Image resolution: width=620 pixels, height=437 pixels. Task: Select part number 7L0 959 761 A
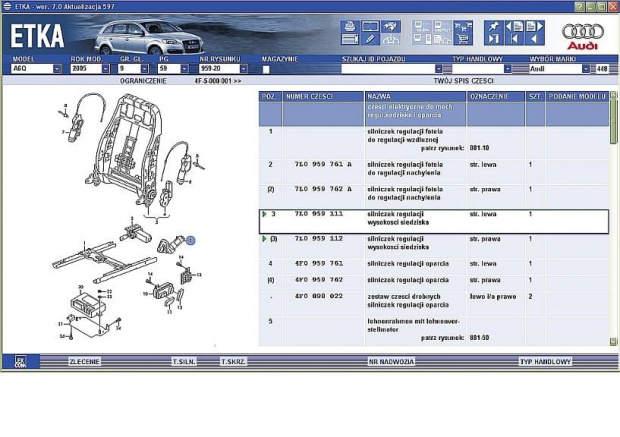pos(323,165)
